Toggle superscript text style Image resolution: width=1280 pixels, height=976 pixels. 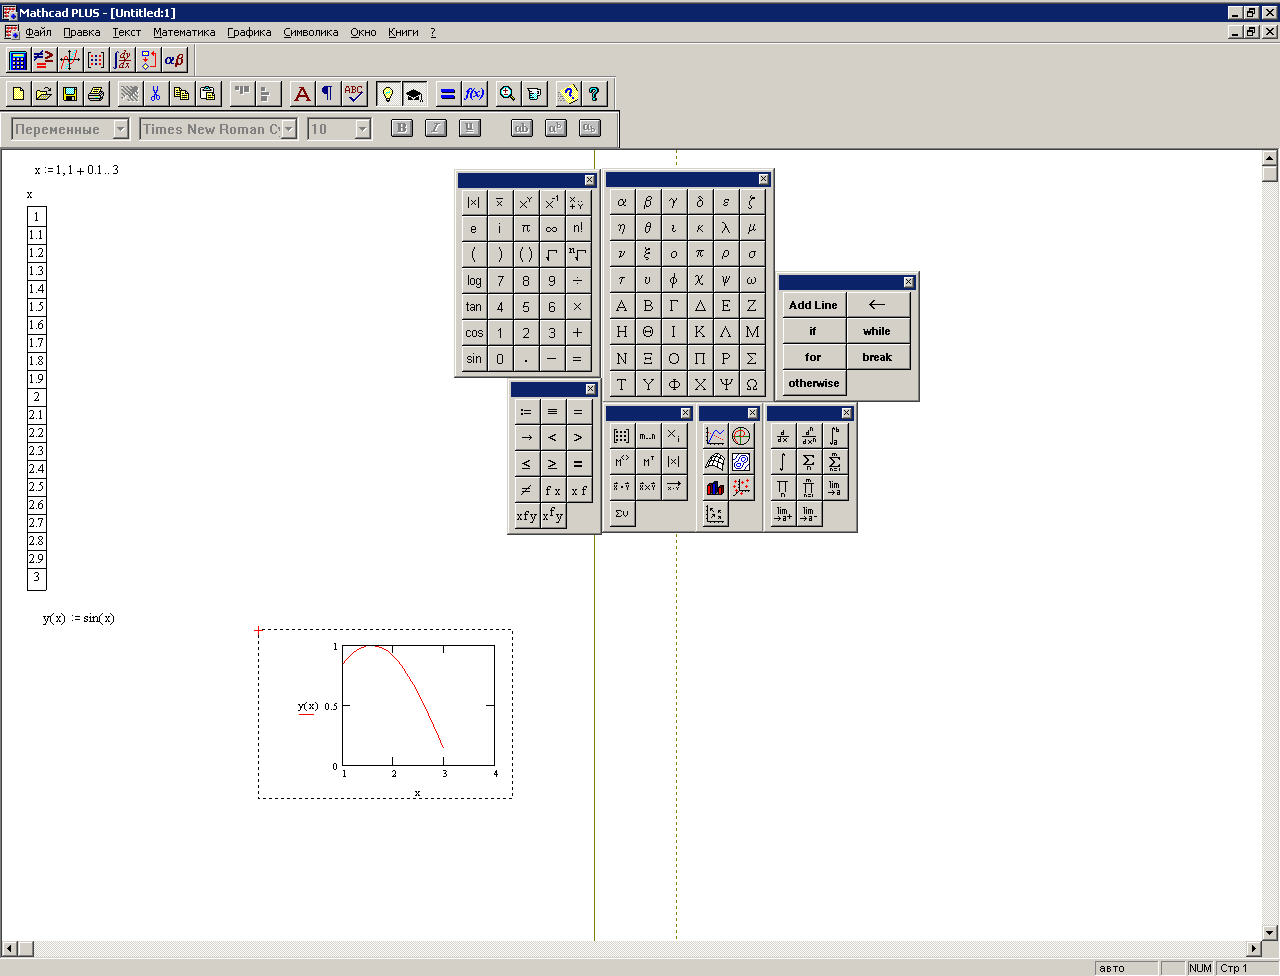point(555,128)
